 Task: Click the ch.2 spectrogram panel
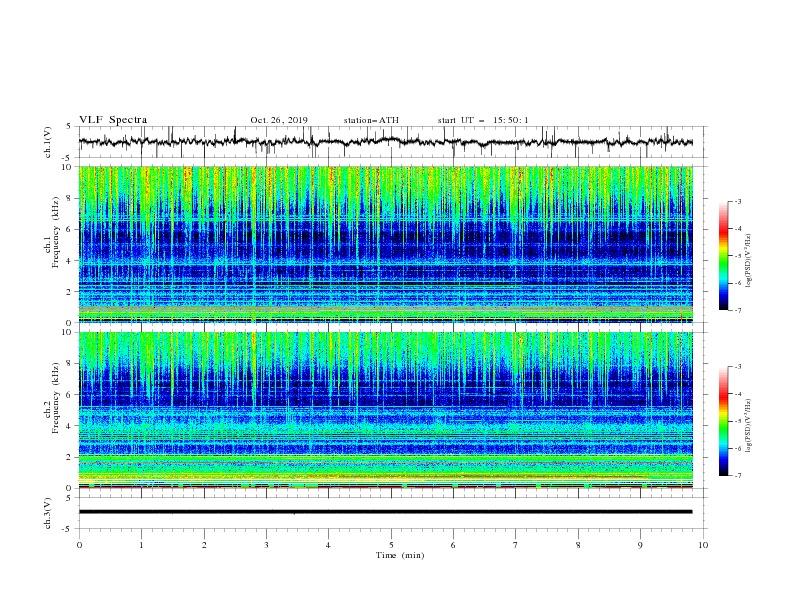[385, 410]
